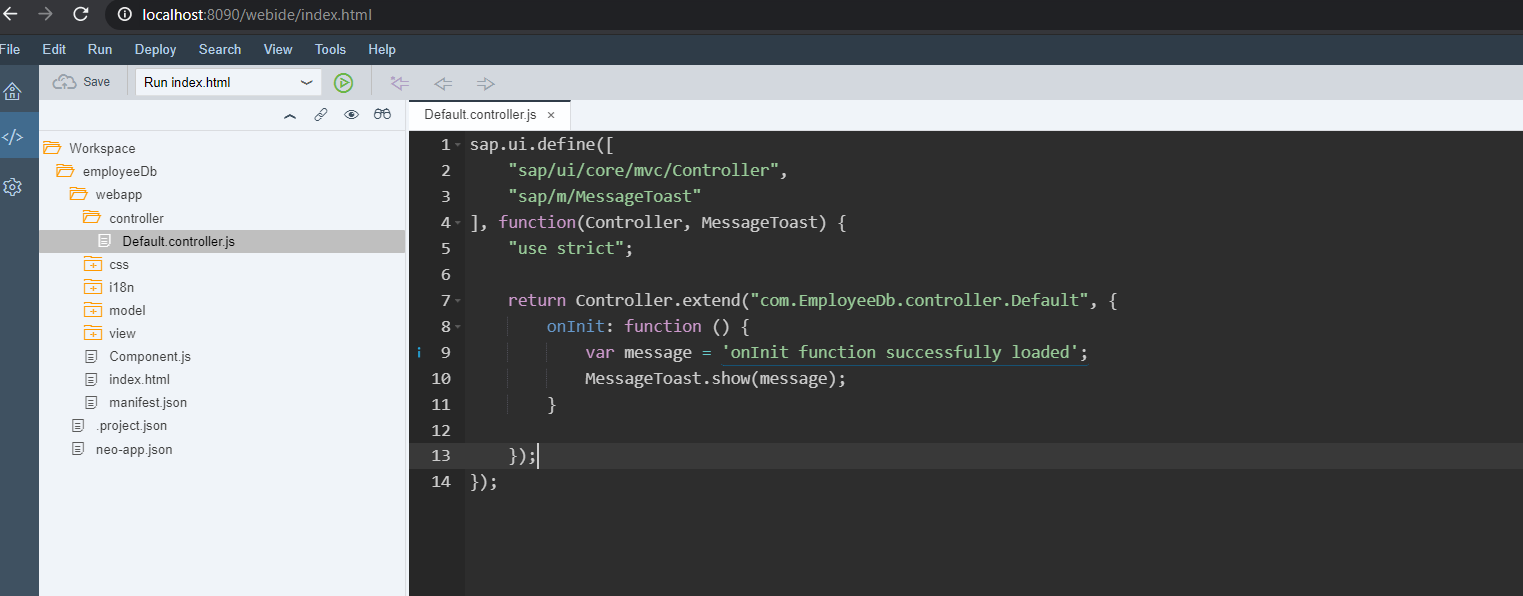
Task: Open the Edit menu
Action: point(54,49)
